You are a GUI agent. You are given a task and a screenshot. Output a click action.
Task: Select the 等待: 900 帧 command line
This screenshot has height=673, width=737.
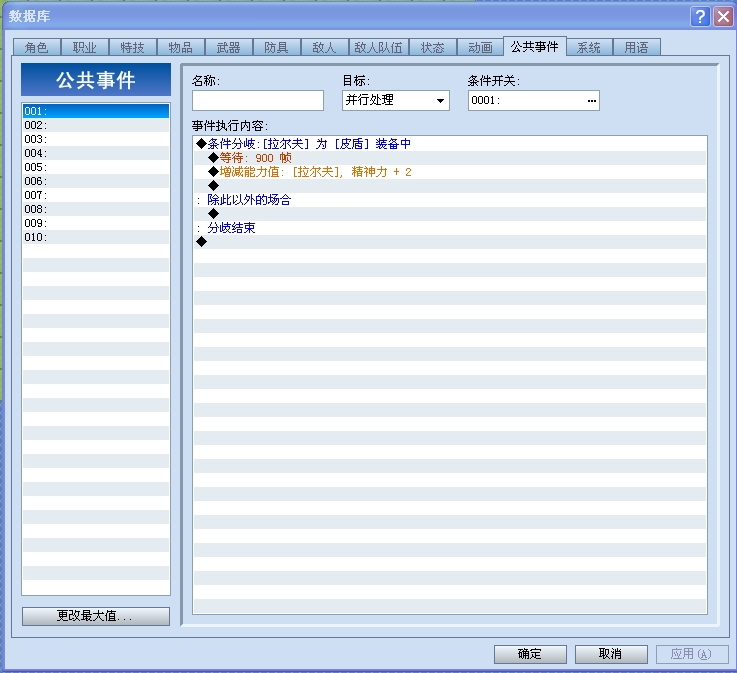click(x=450, y=158)
